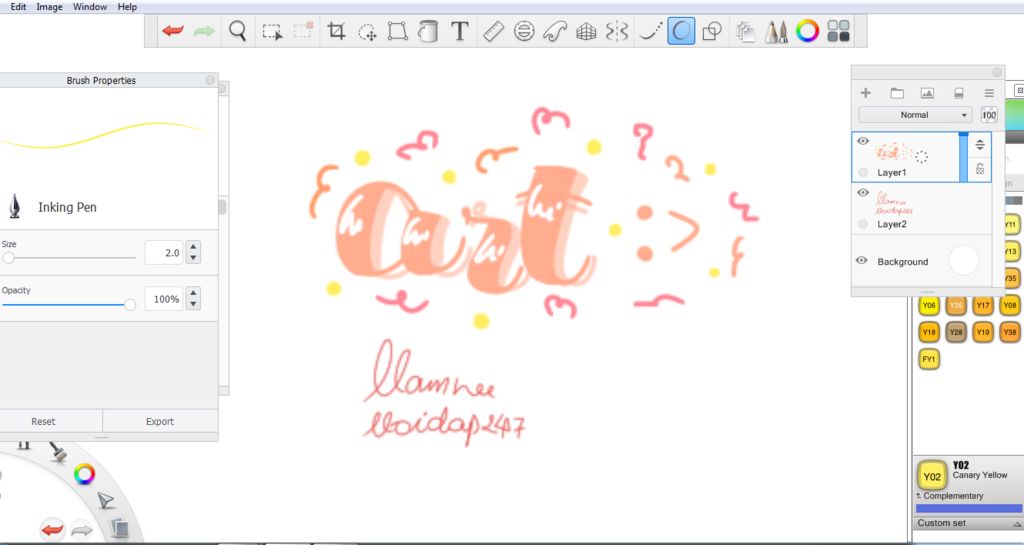The height and width of the screenshot is (545, 1024).
Task: Toggle the Layer2 marker circle
Action: (863, 224)
